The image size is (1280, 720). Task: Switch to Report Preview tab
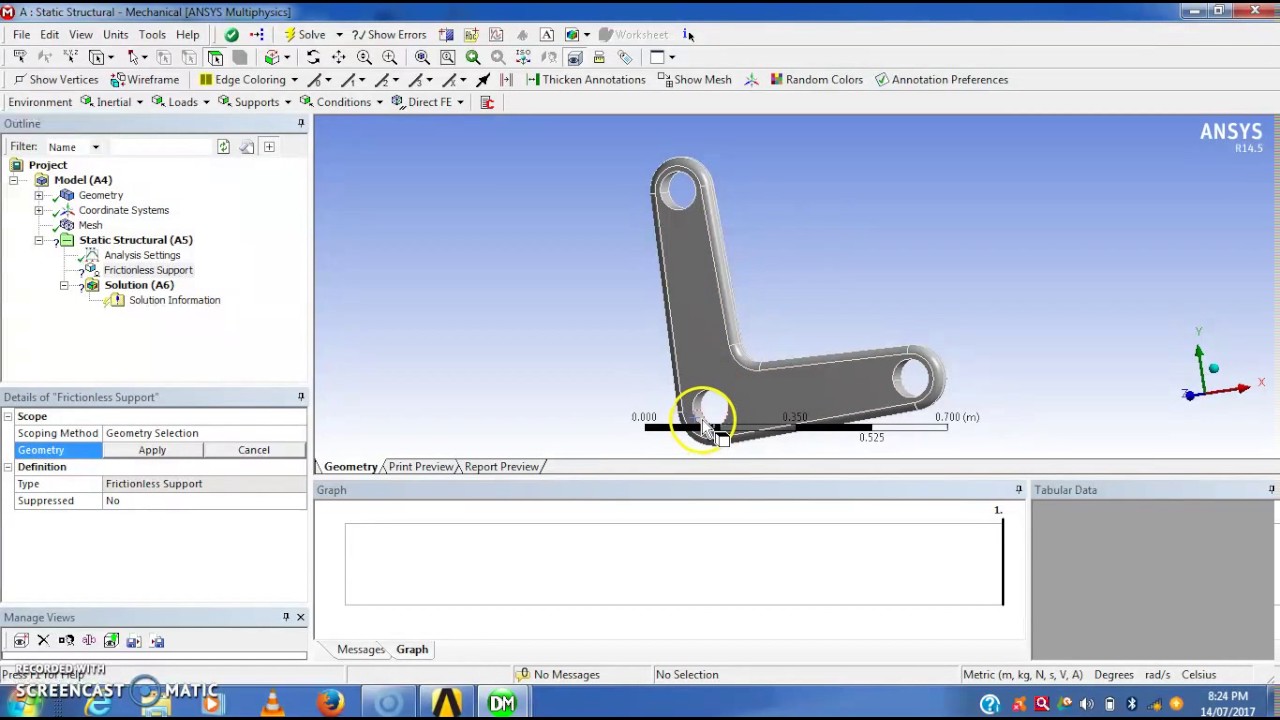tap(501, 467)
